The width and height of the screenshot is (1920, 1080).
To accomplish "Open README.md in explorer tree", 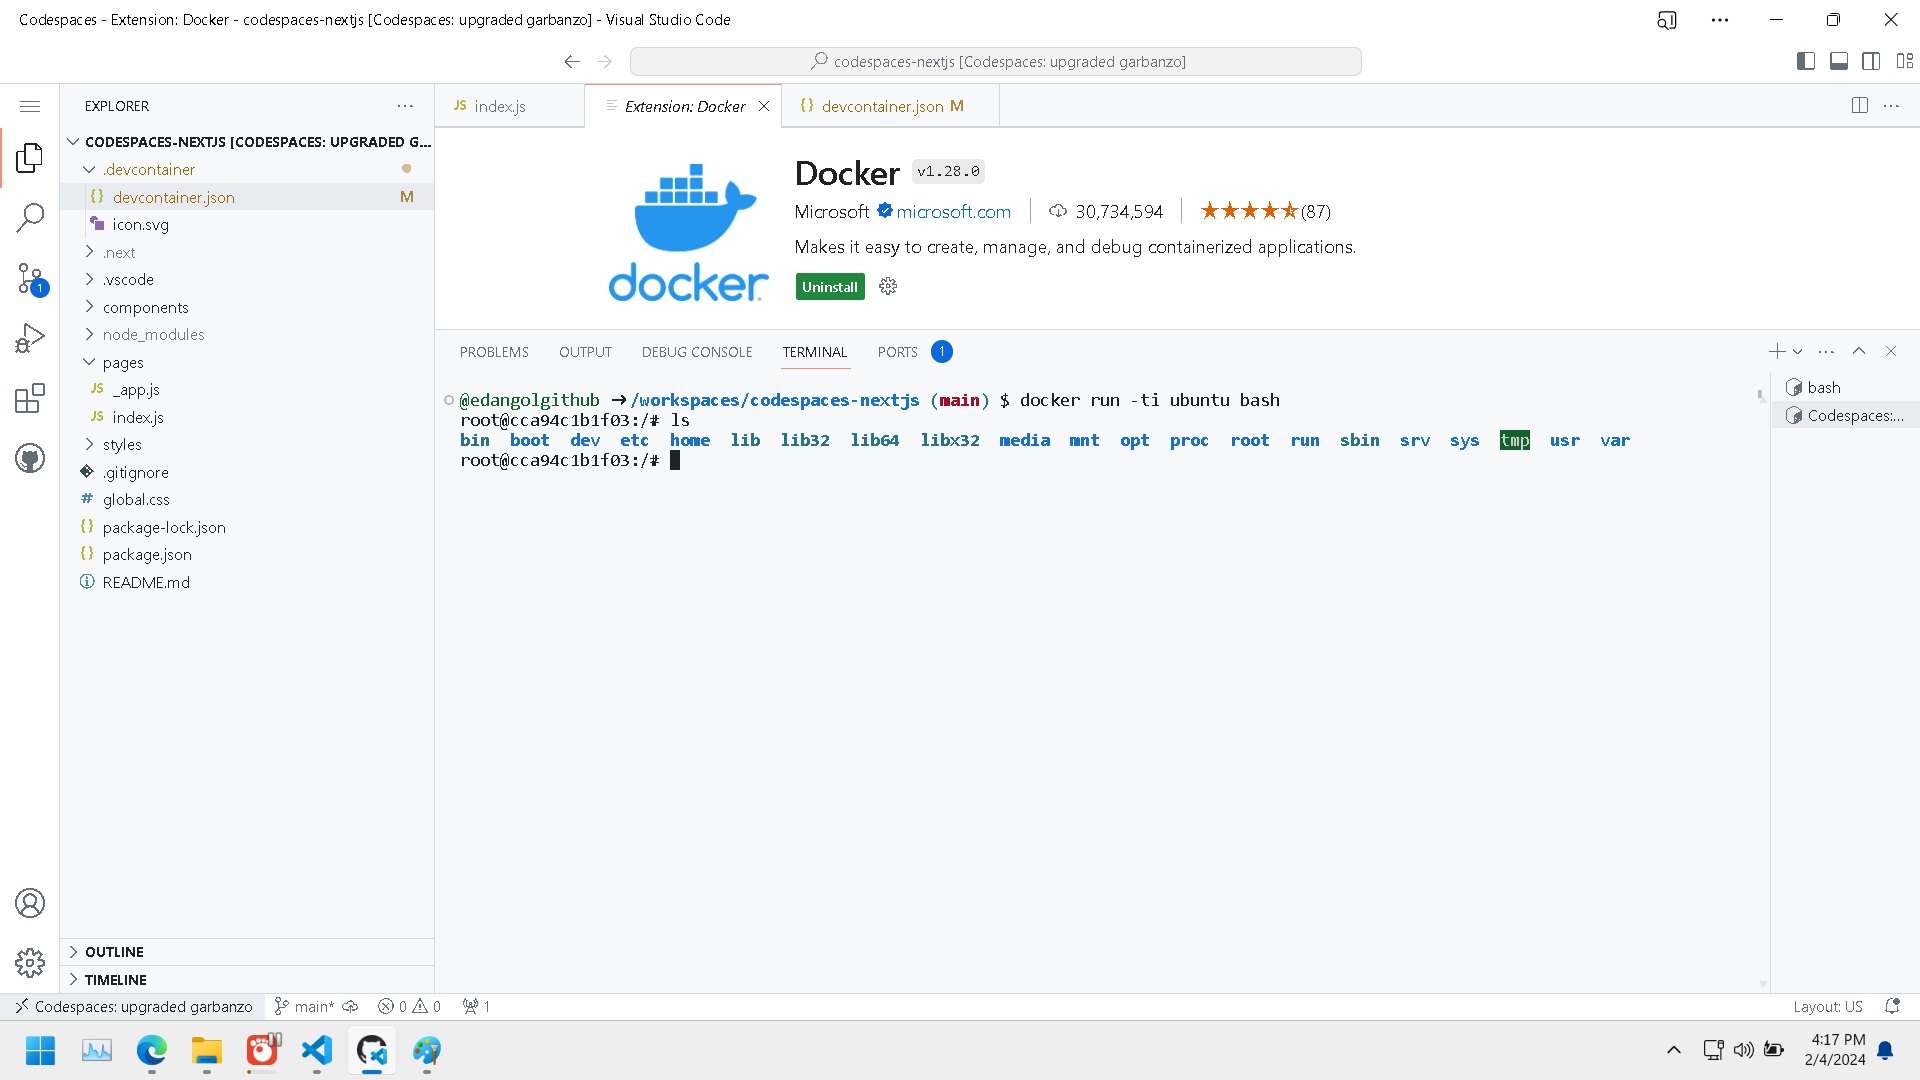I will (x=247, y=582).
